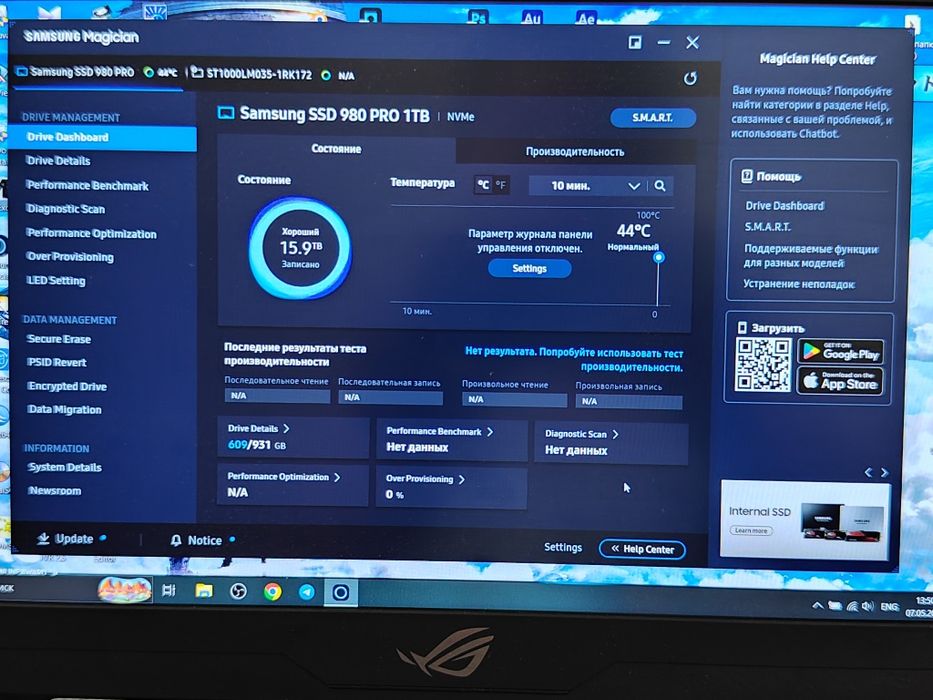The height and width of the screenshot is (700, 933).
Task: Open Encrypted Drive in sidebar
Action: coord(67,386)
